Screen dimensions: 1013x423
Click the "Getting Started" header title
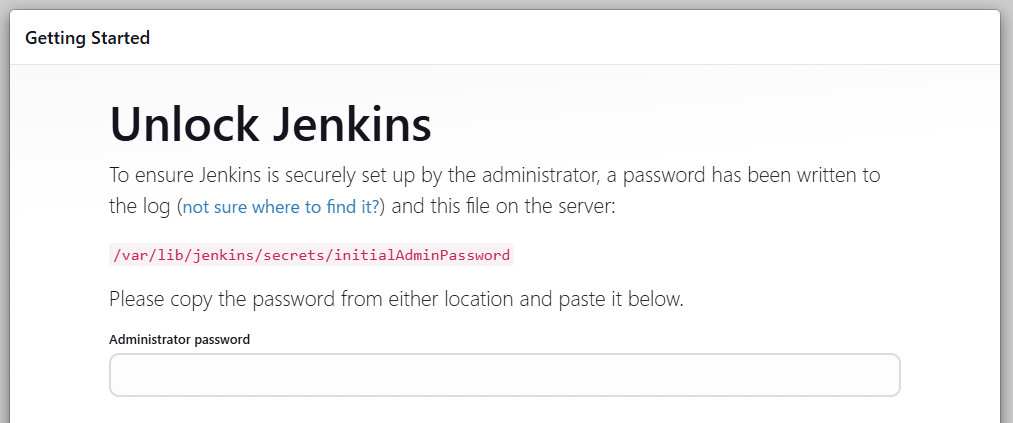pos(87,38)
